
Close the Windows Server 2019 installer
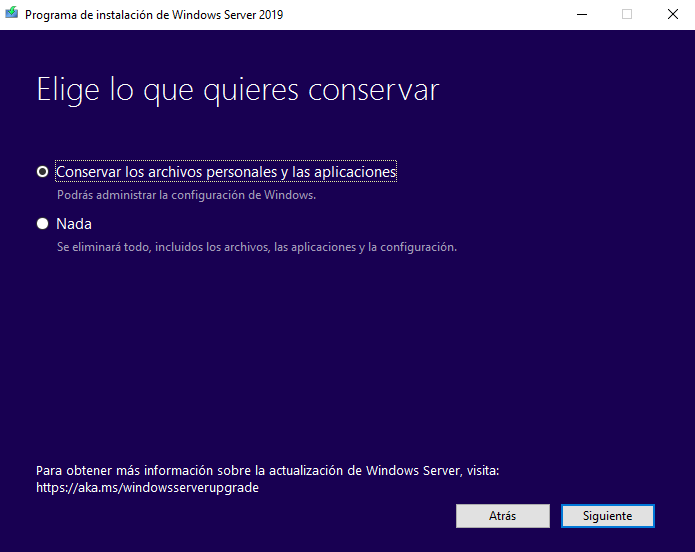click(672, 15)
